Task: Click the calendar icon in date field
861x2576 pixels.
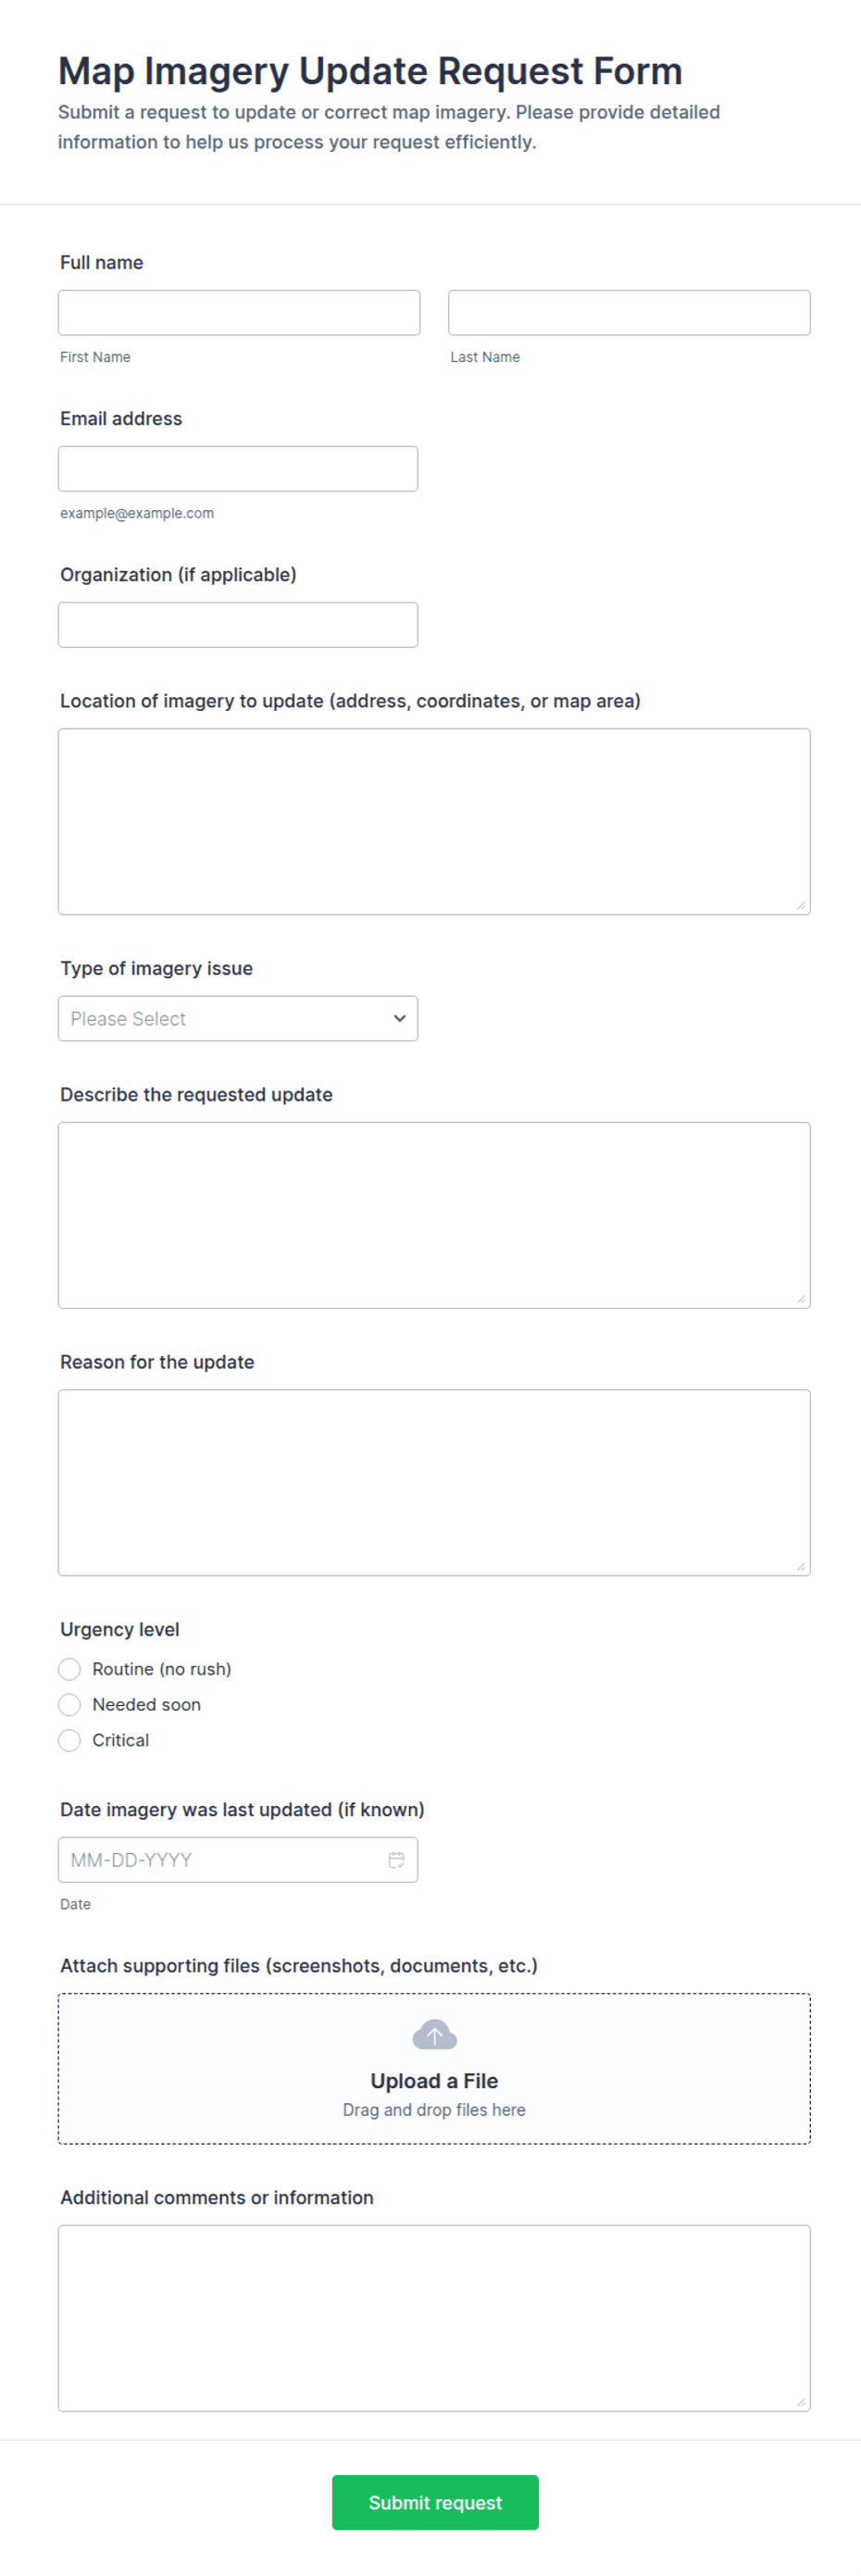Action: point(396,1859)
